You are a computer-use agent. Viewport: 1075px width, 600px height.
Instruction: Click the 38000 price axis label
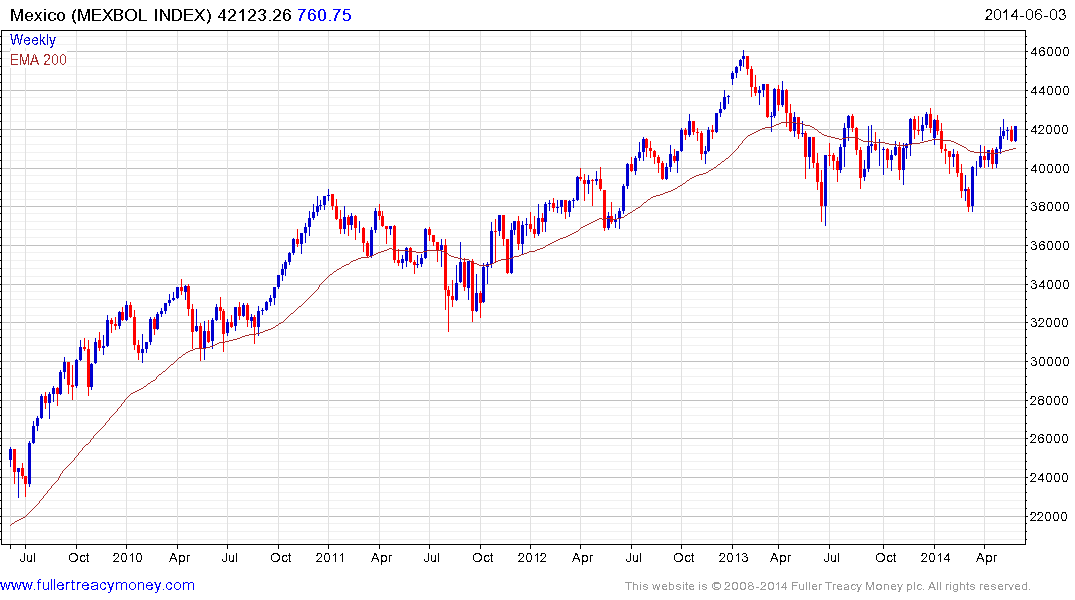(1050, 206)
